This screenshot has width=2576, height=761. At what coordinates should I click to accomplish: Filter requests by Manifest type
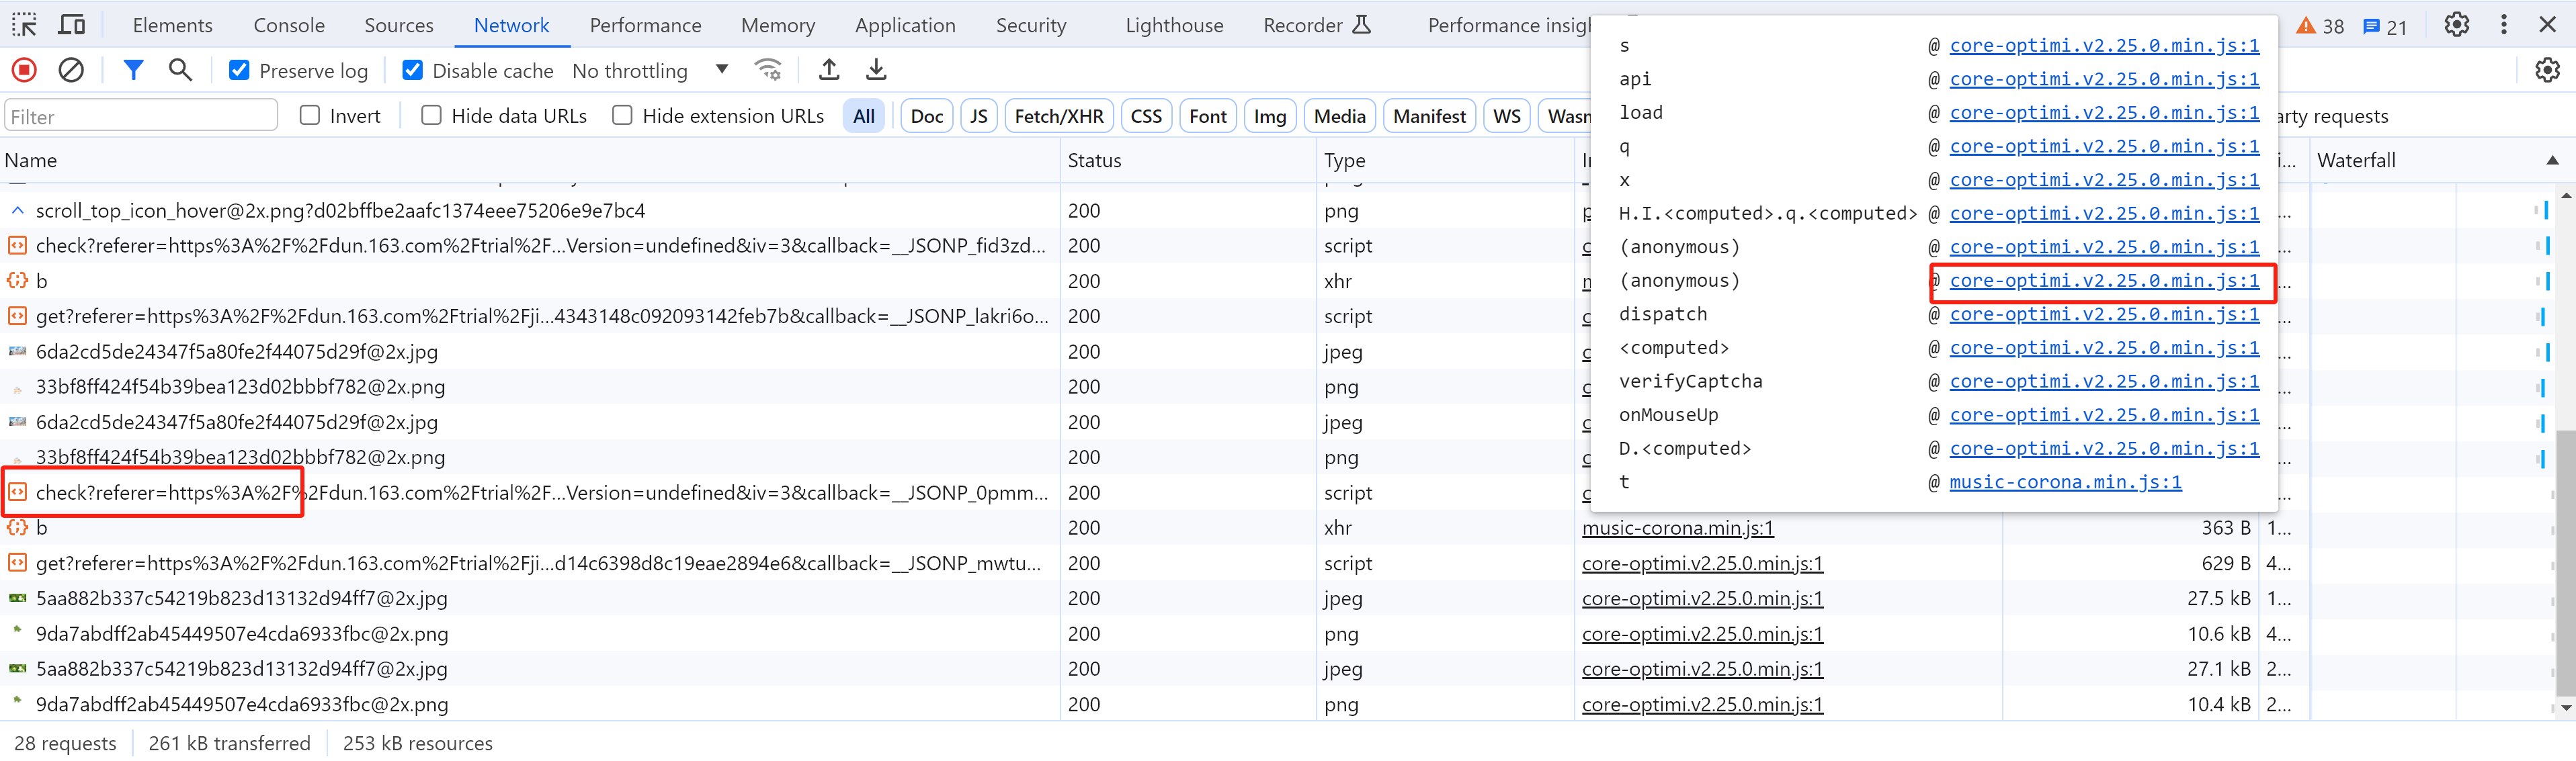[x=1429, y=117]
